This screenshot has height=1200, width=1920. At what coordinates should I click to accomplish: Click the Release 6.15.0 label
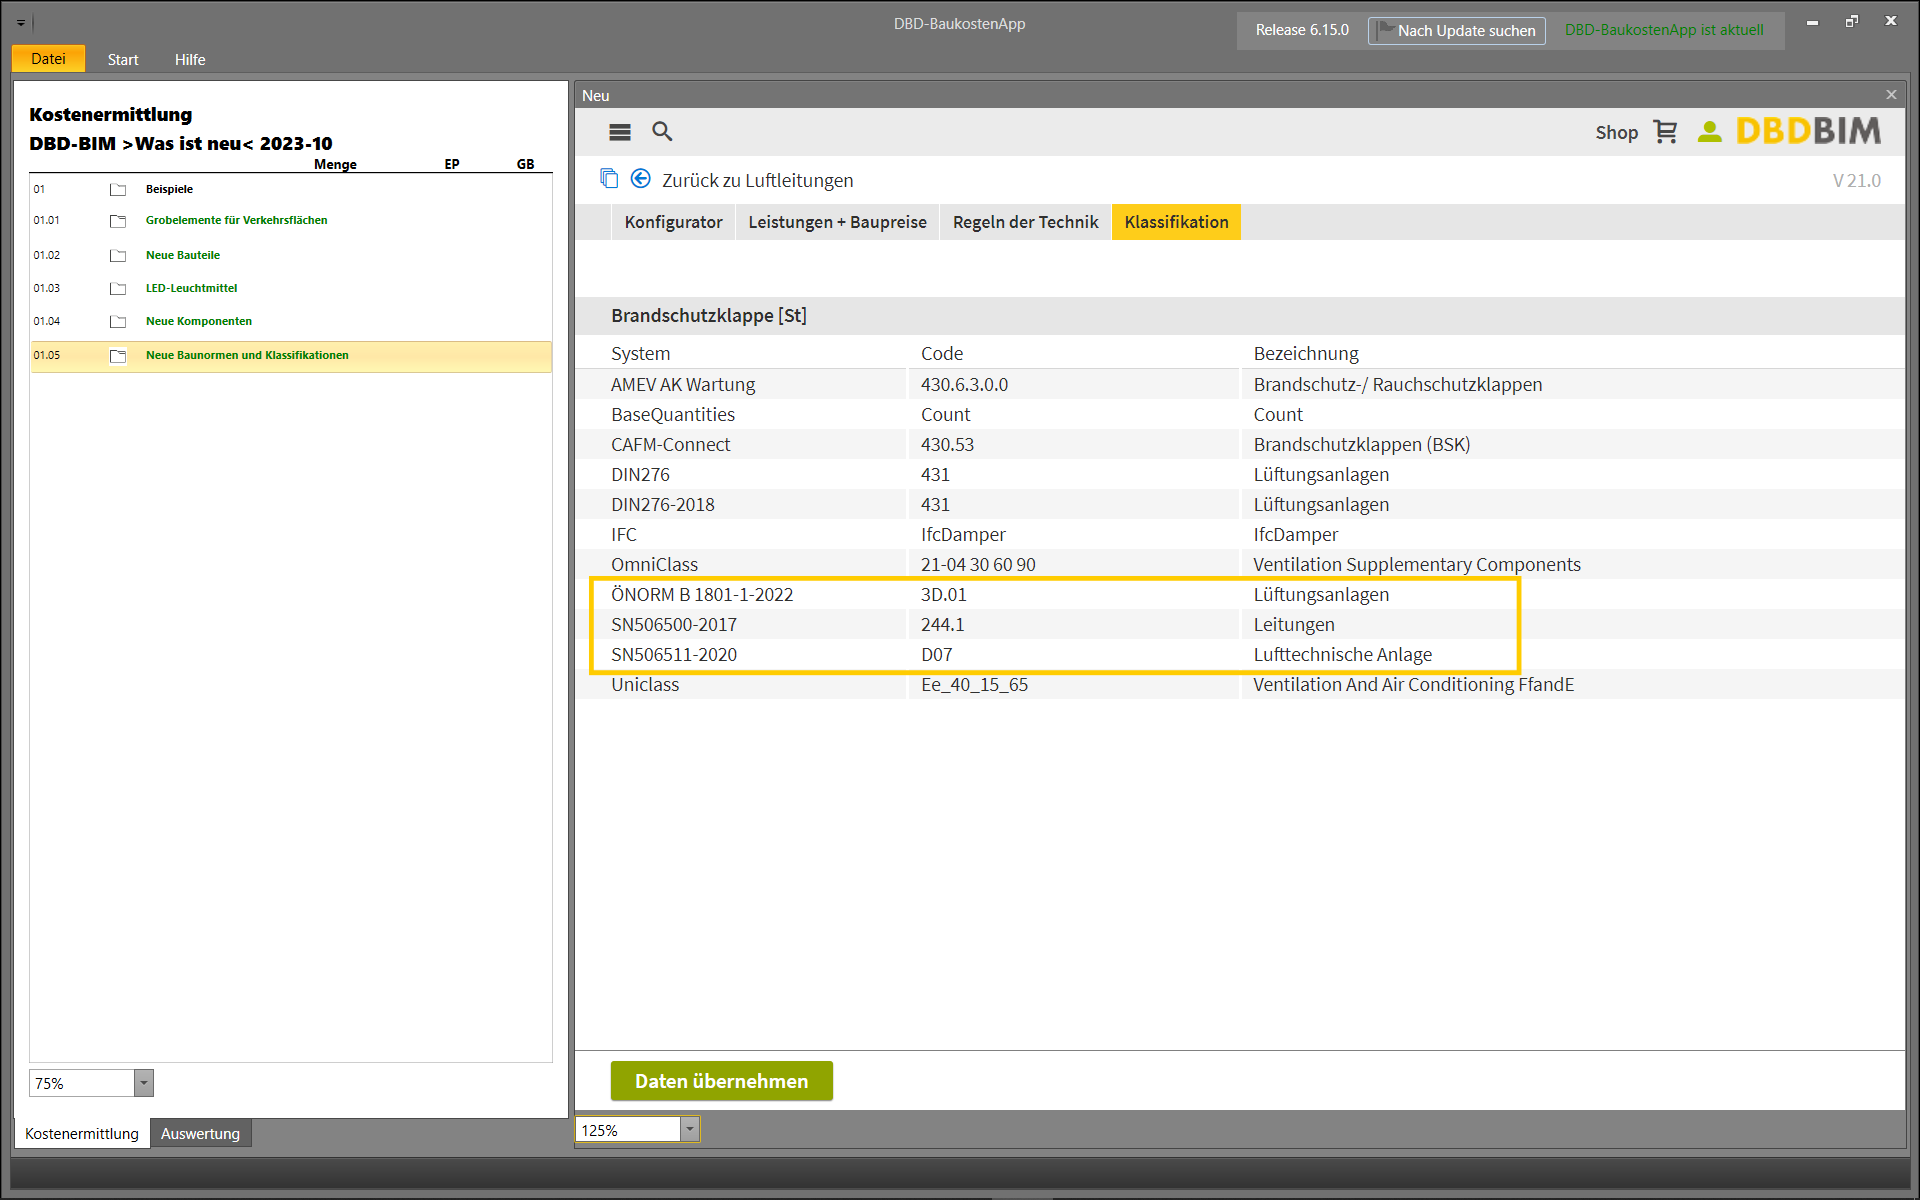point(1302,30)
